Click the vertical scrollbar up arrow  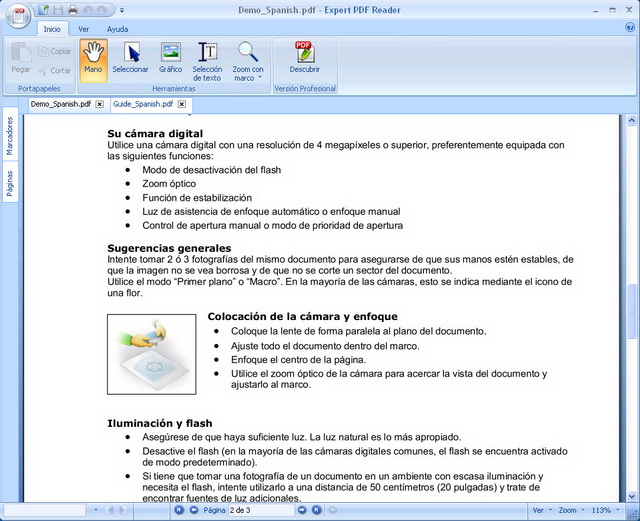631,120
